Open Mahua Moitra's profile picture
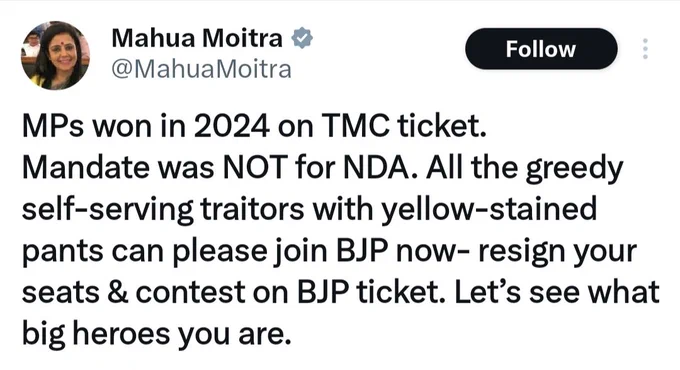680x370 pixels. click(55, 56)
